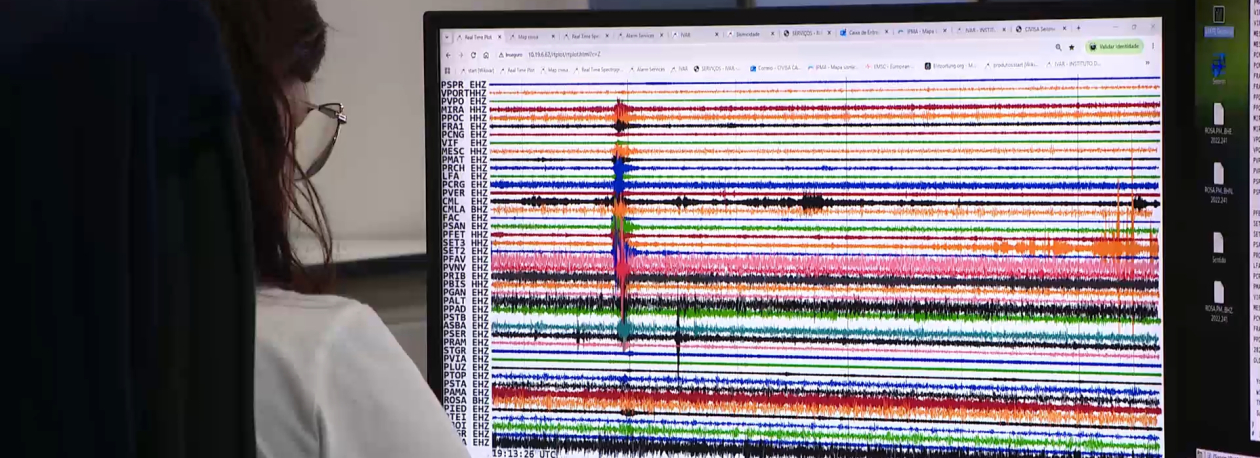Click the MIRA HHZ channel label
Viewport: 1260px width, 458px height.
464,109
